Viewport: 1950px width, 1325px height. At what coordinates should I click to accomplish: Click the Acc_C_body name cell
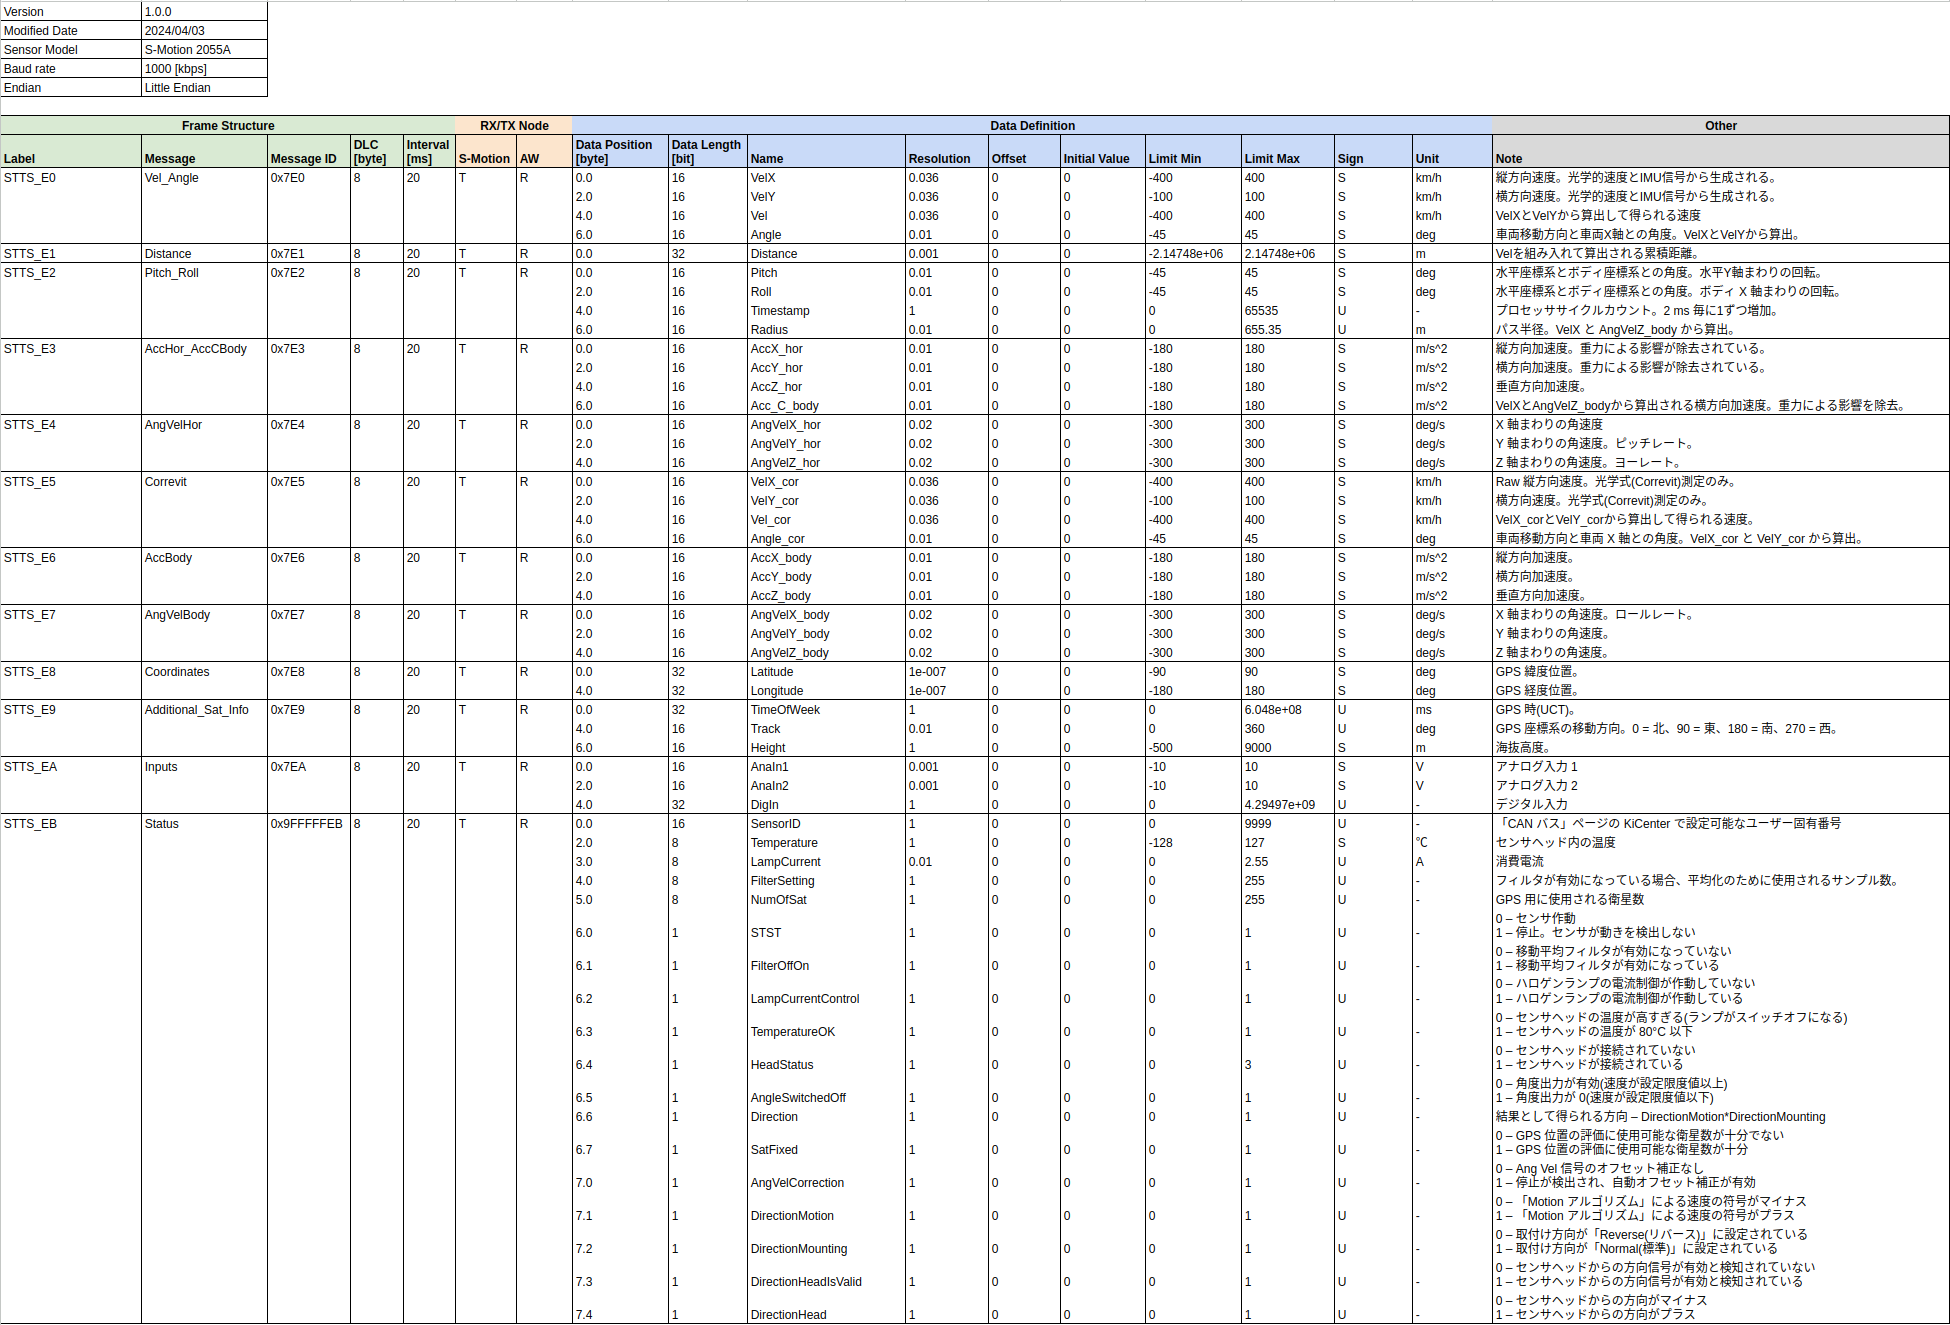(x=826, y=406)
